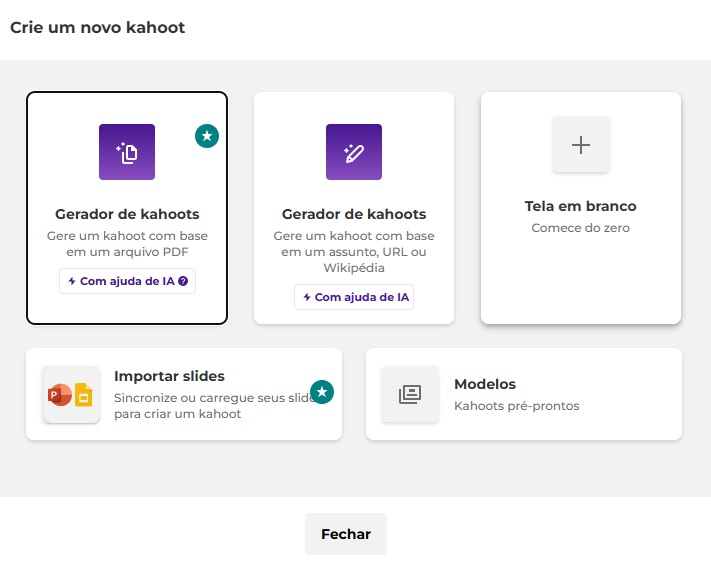
Task: Click description mentioning assunto, URL ou Wikipédia
Action: pyautogui.click(x=354, y=252)
